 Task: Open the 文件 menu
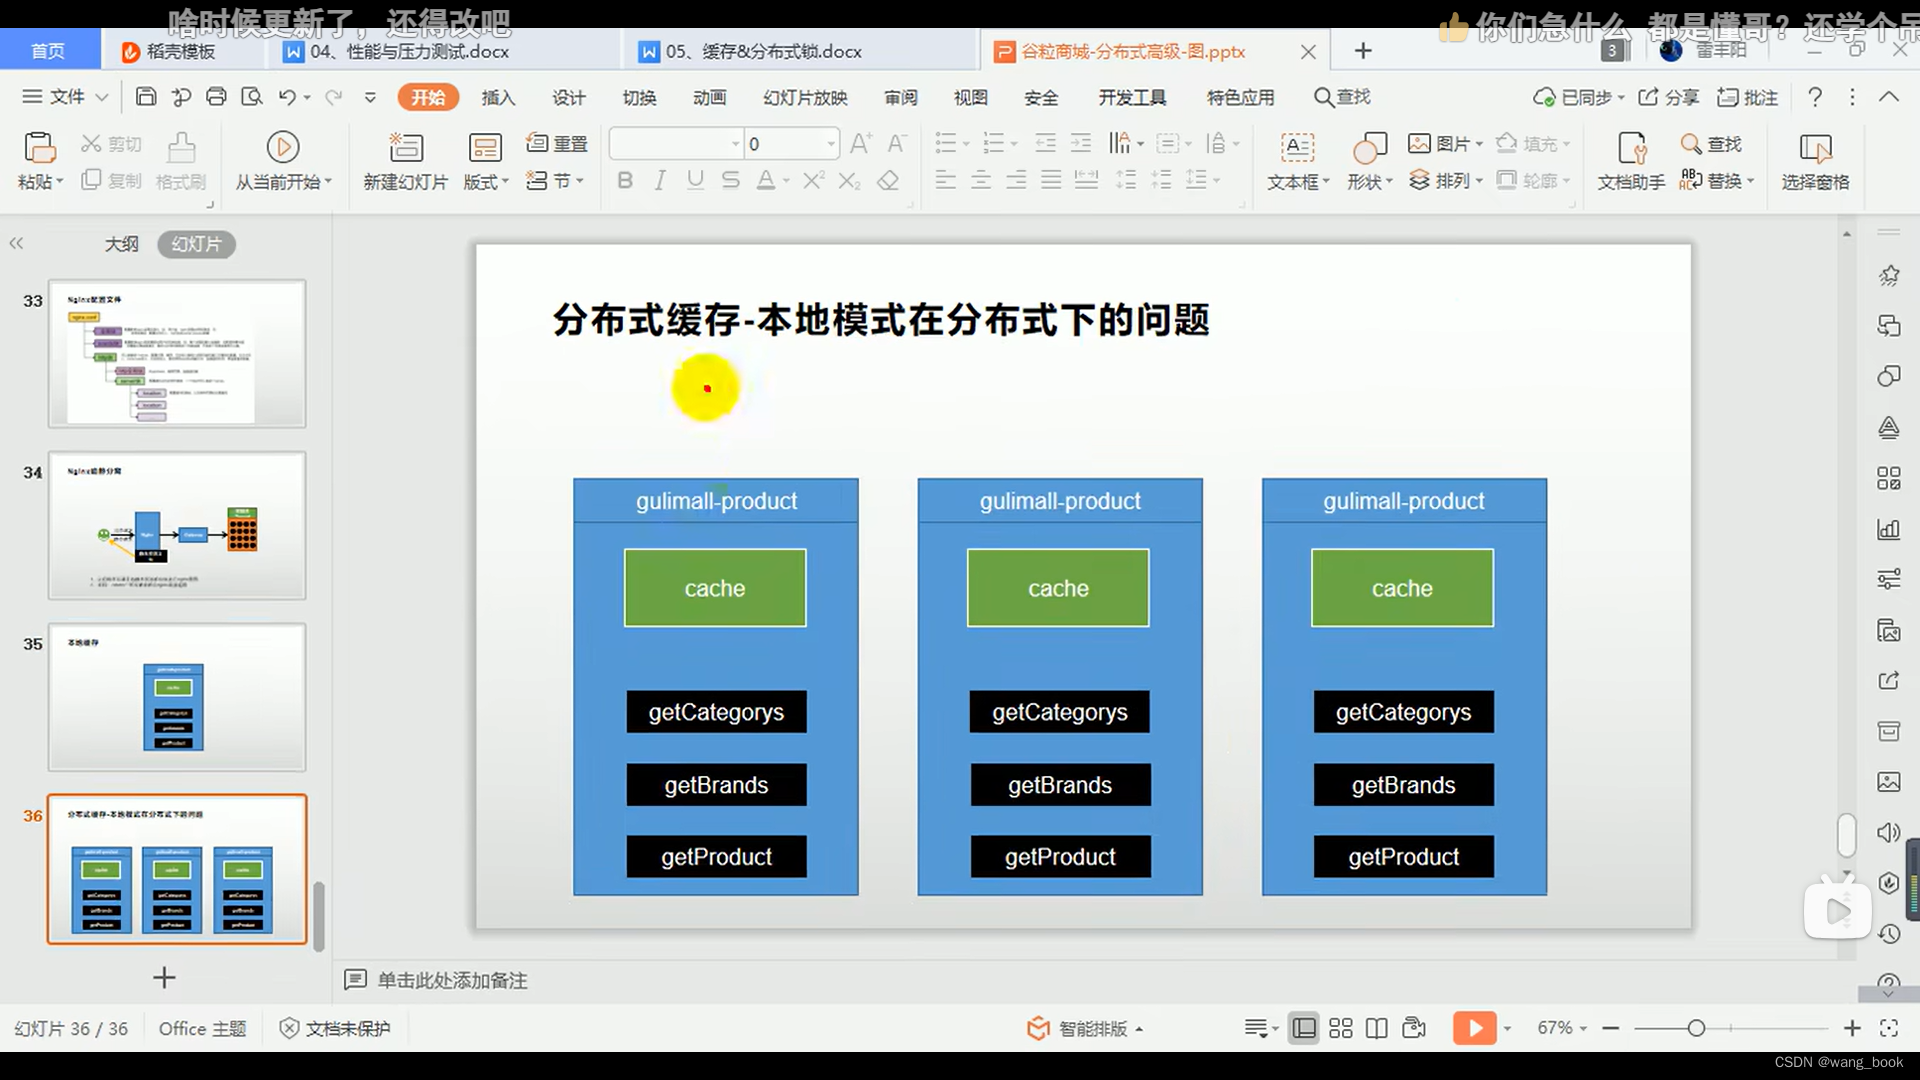pos(65,97)
